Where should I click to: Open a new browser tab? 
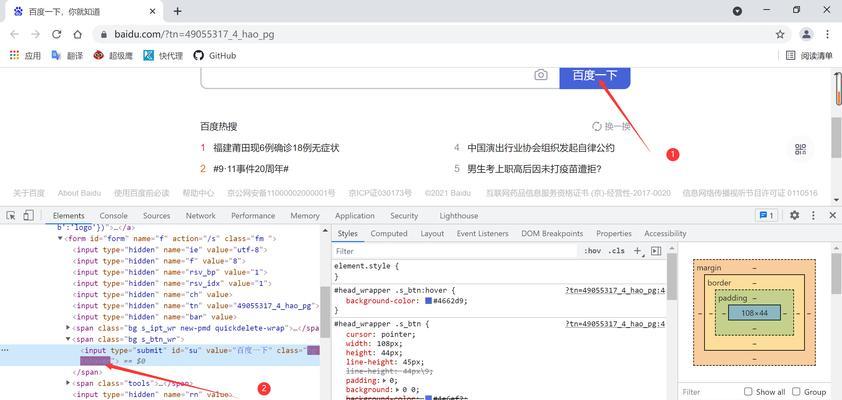tap(178, 11)
